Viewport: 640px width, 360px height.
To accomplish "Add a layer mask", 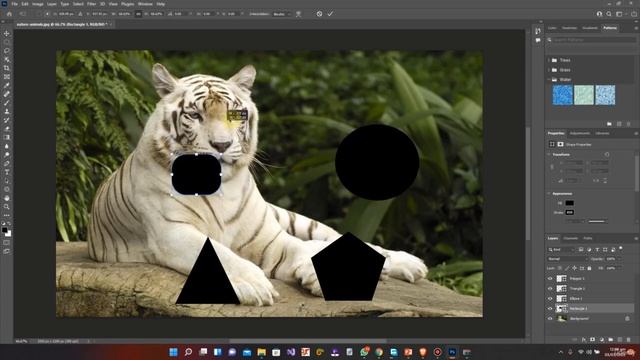I will (593, 340).
